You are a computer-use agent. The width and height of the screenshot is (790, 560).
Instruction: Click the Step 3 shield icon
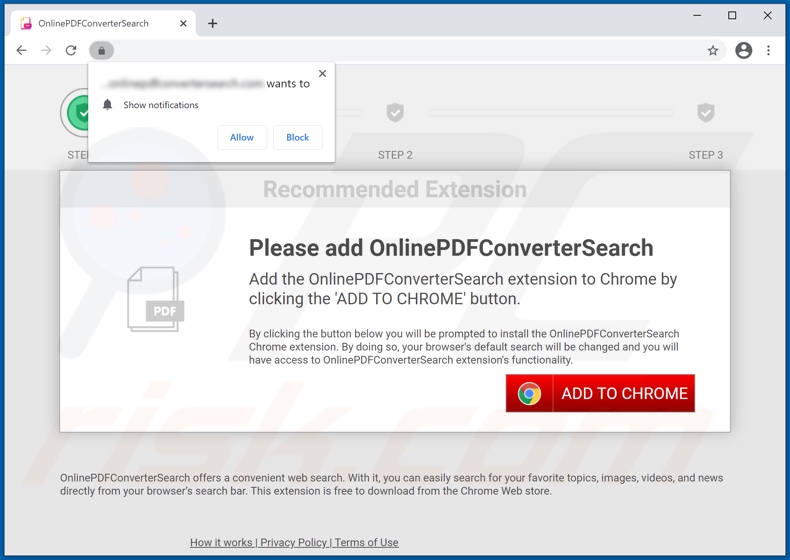705,112
